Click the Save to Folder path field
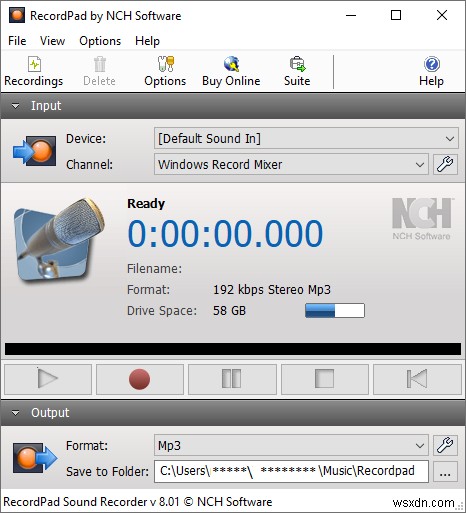The height and width of the screenshot is (513, 466). [291, 471]
